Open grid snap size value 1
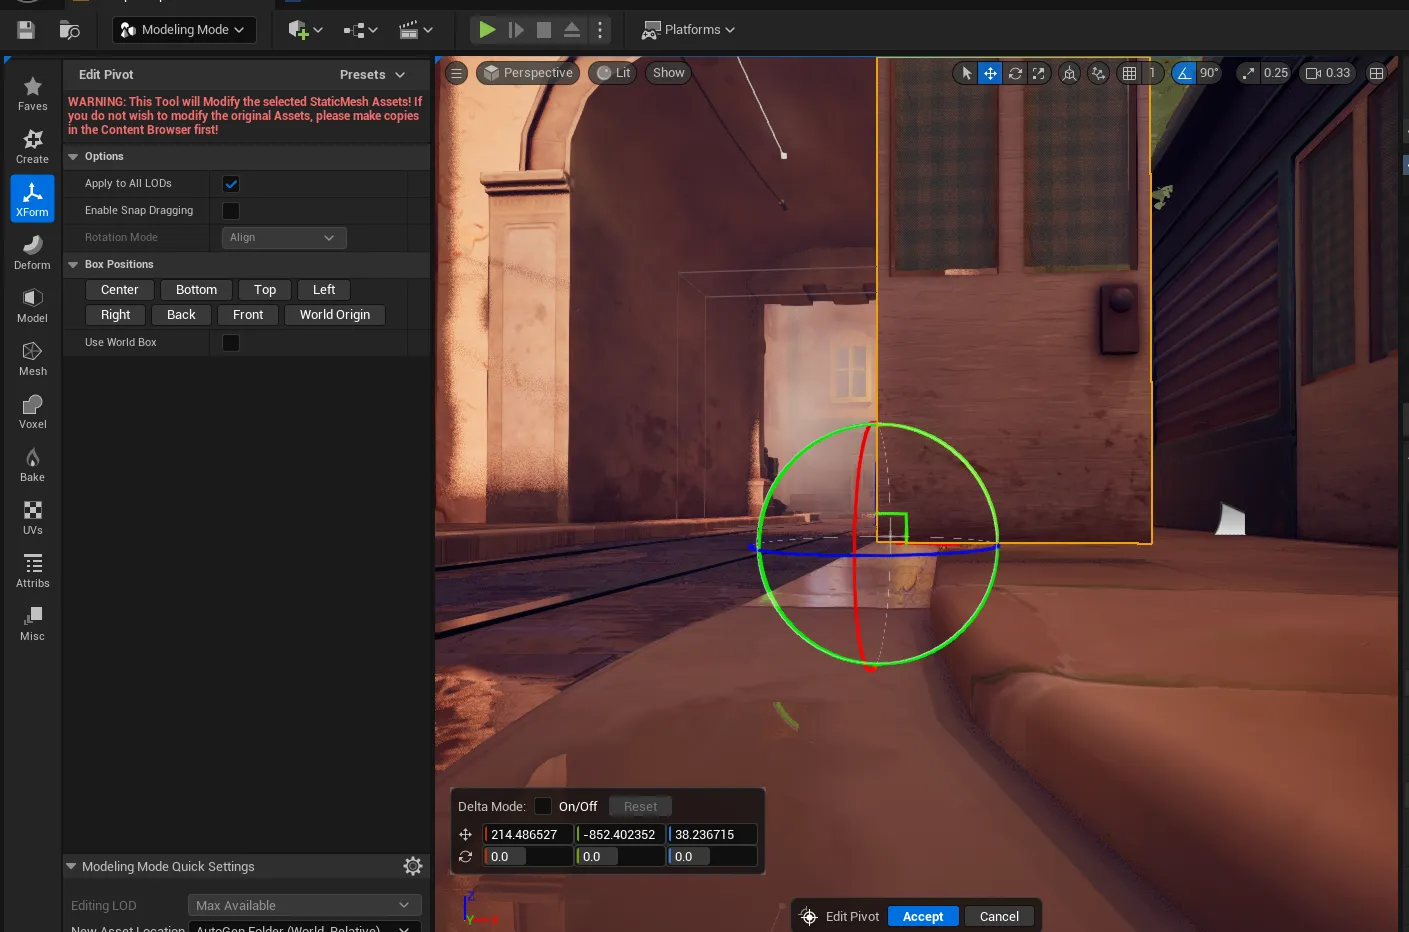 point(1152,73)
